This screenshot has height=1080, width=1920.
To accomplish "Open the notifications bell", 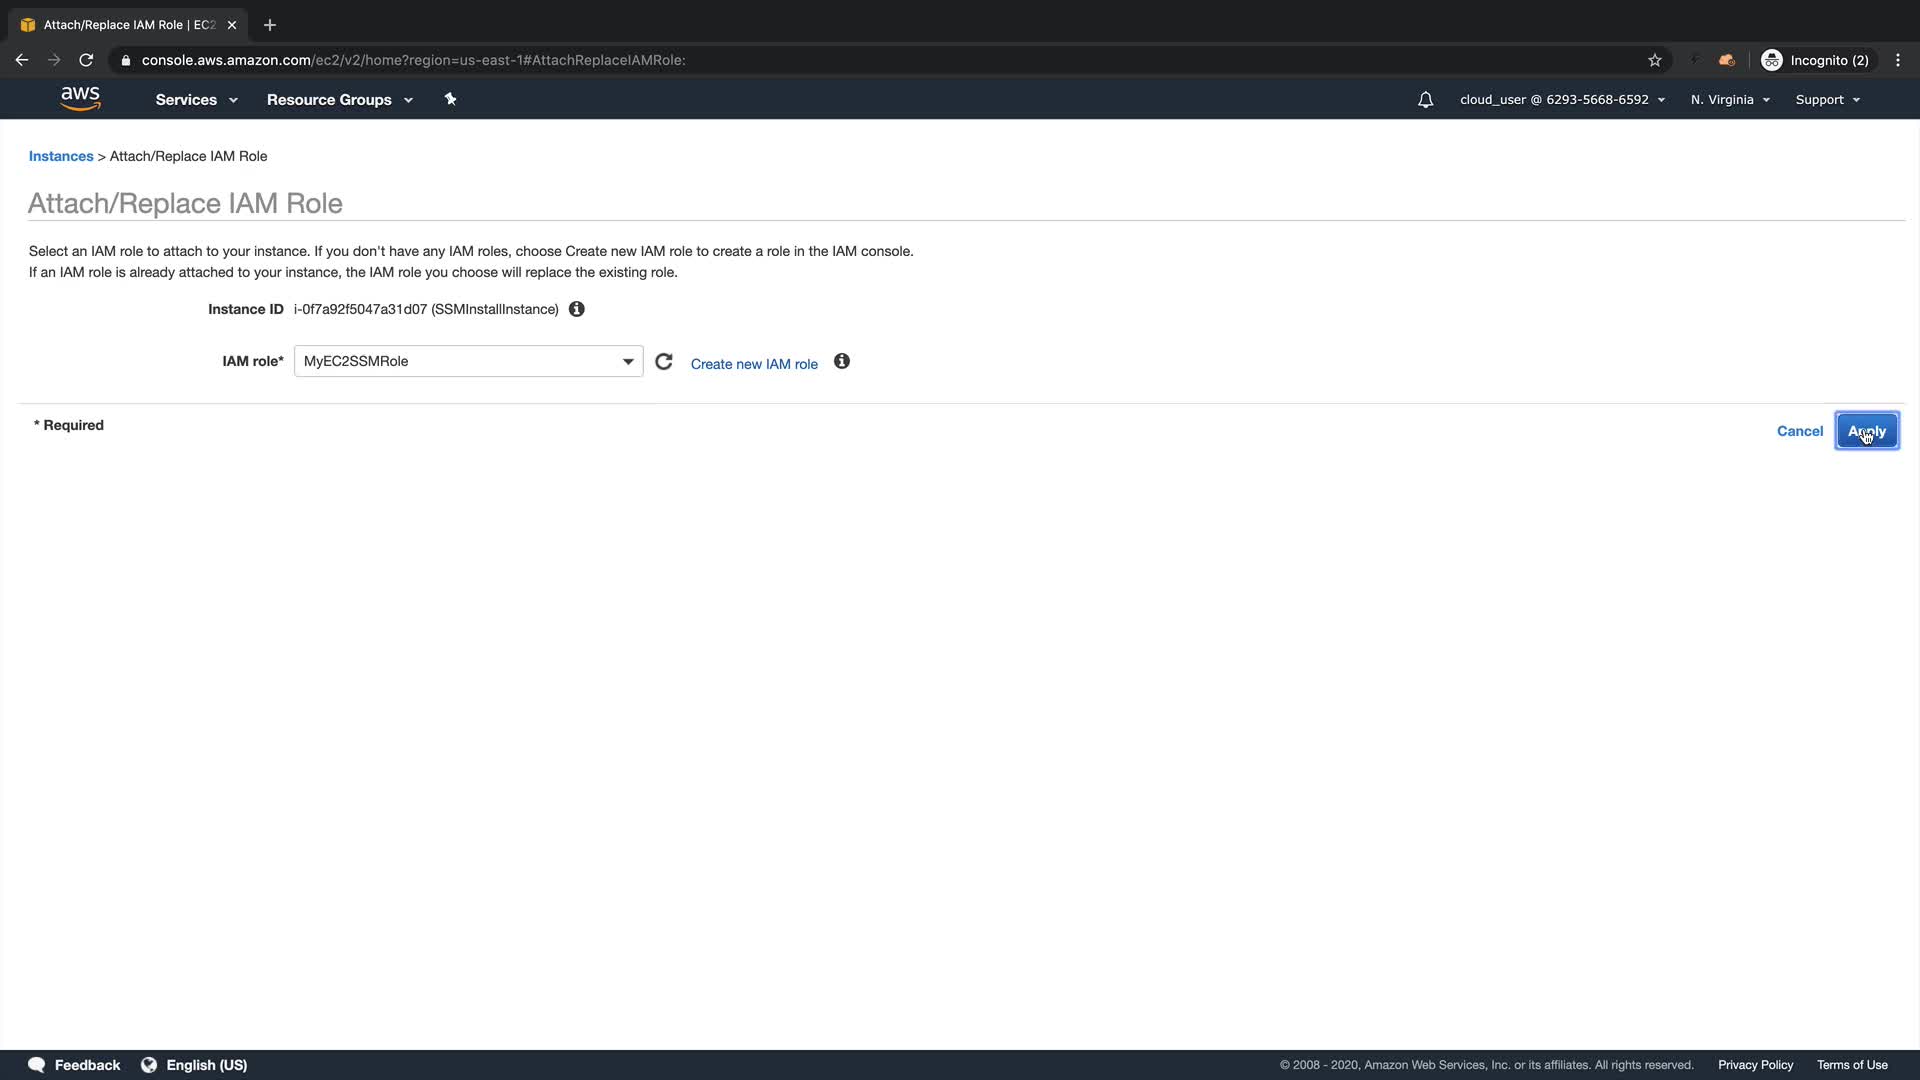I will pyautogui.click(x=1425, y=100).
